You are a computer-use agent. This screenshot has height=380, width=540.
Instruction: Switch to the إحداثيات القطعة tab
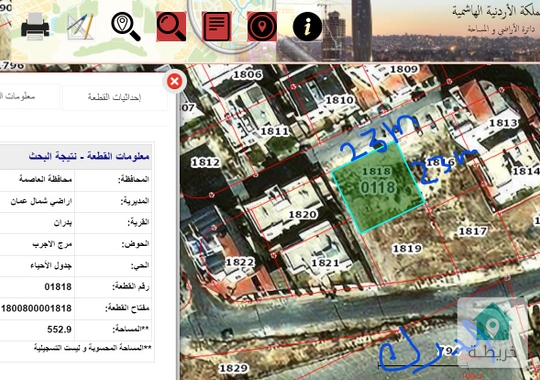pos(115,97)
